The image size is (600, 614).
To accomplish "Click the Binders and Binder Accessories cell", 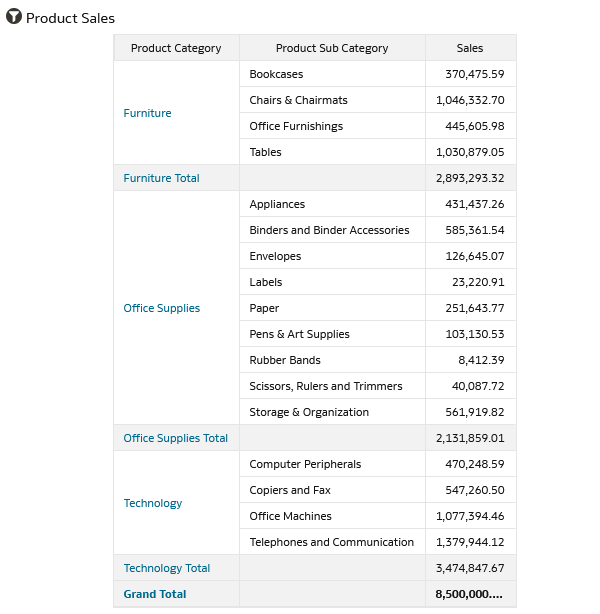I will (x=329, y=230).
